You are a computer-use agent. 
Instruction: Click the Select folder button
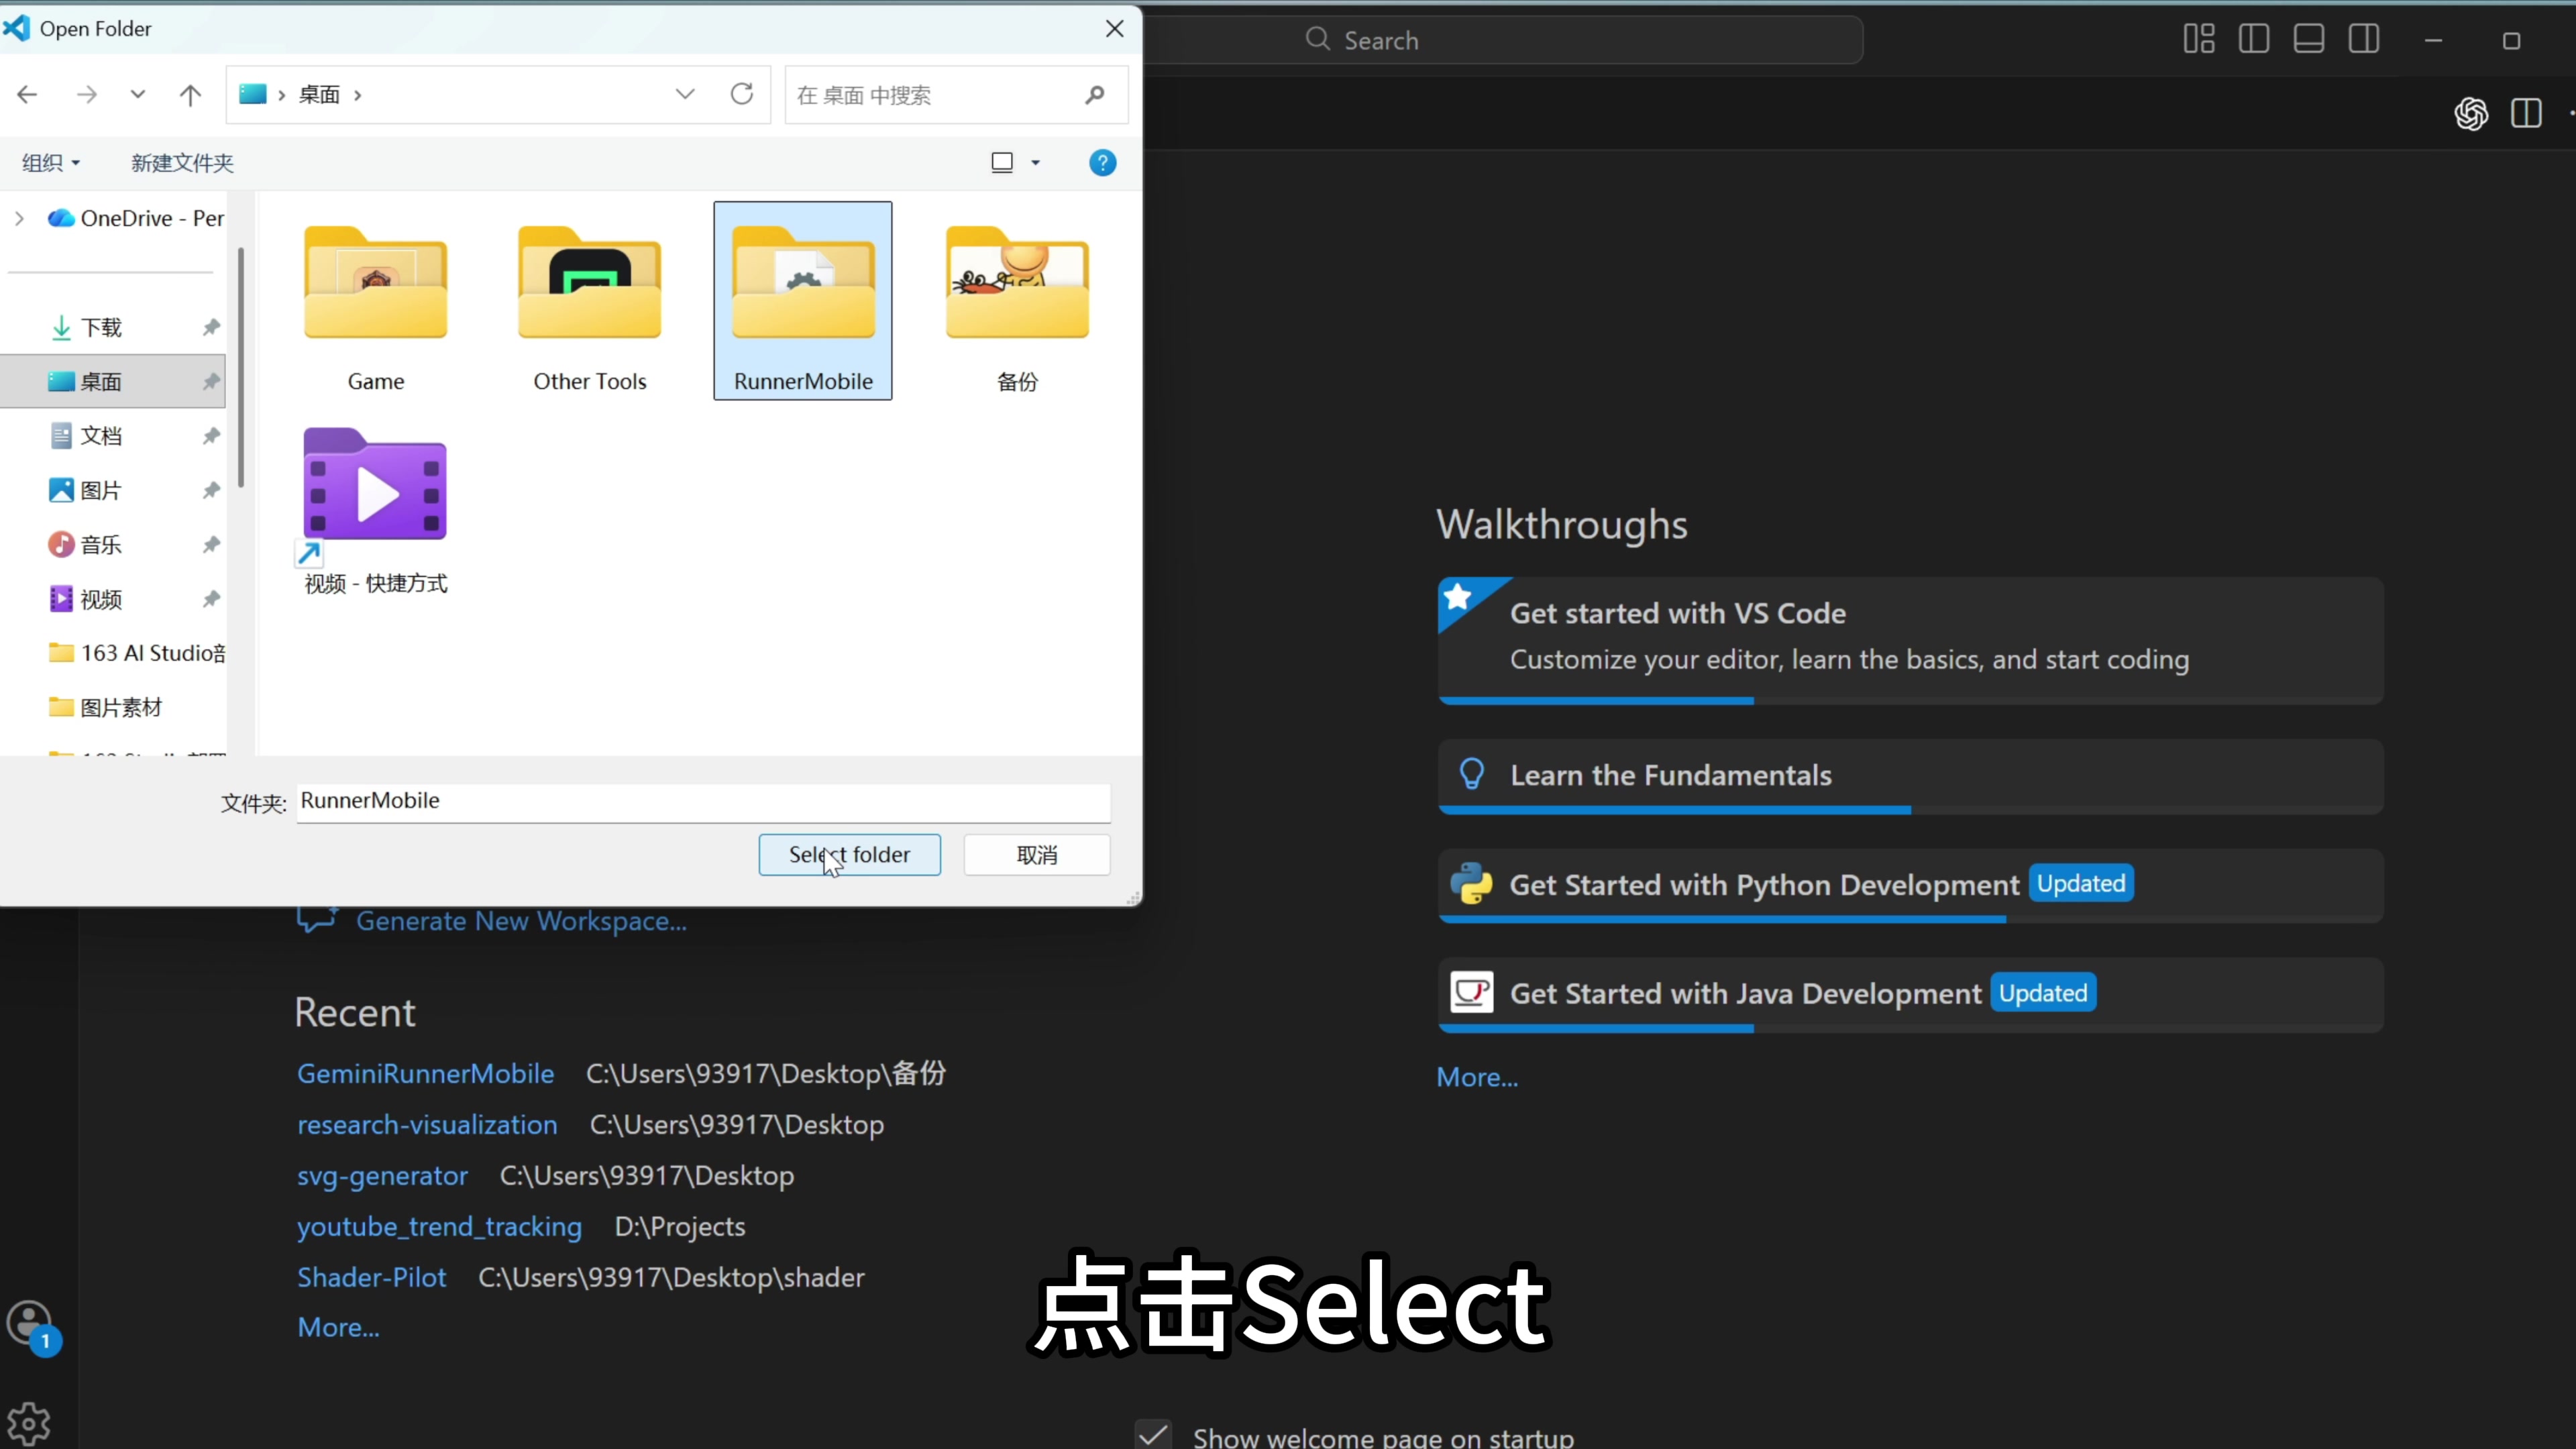coord(849,855)
